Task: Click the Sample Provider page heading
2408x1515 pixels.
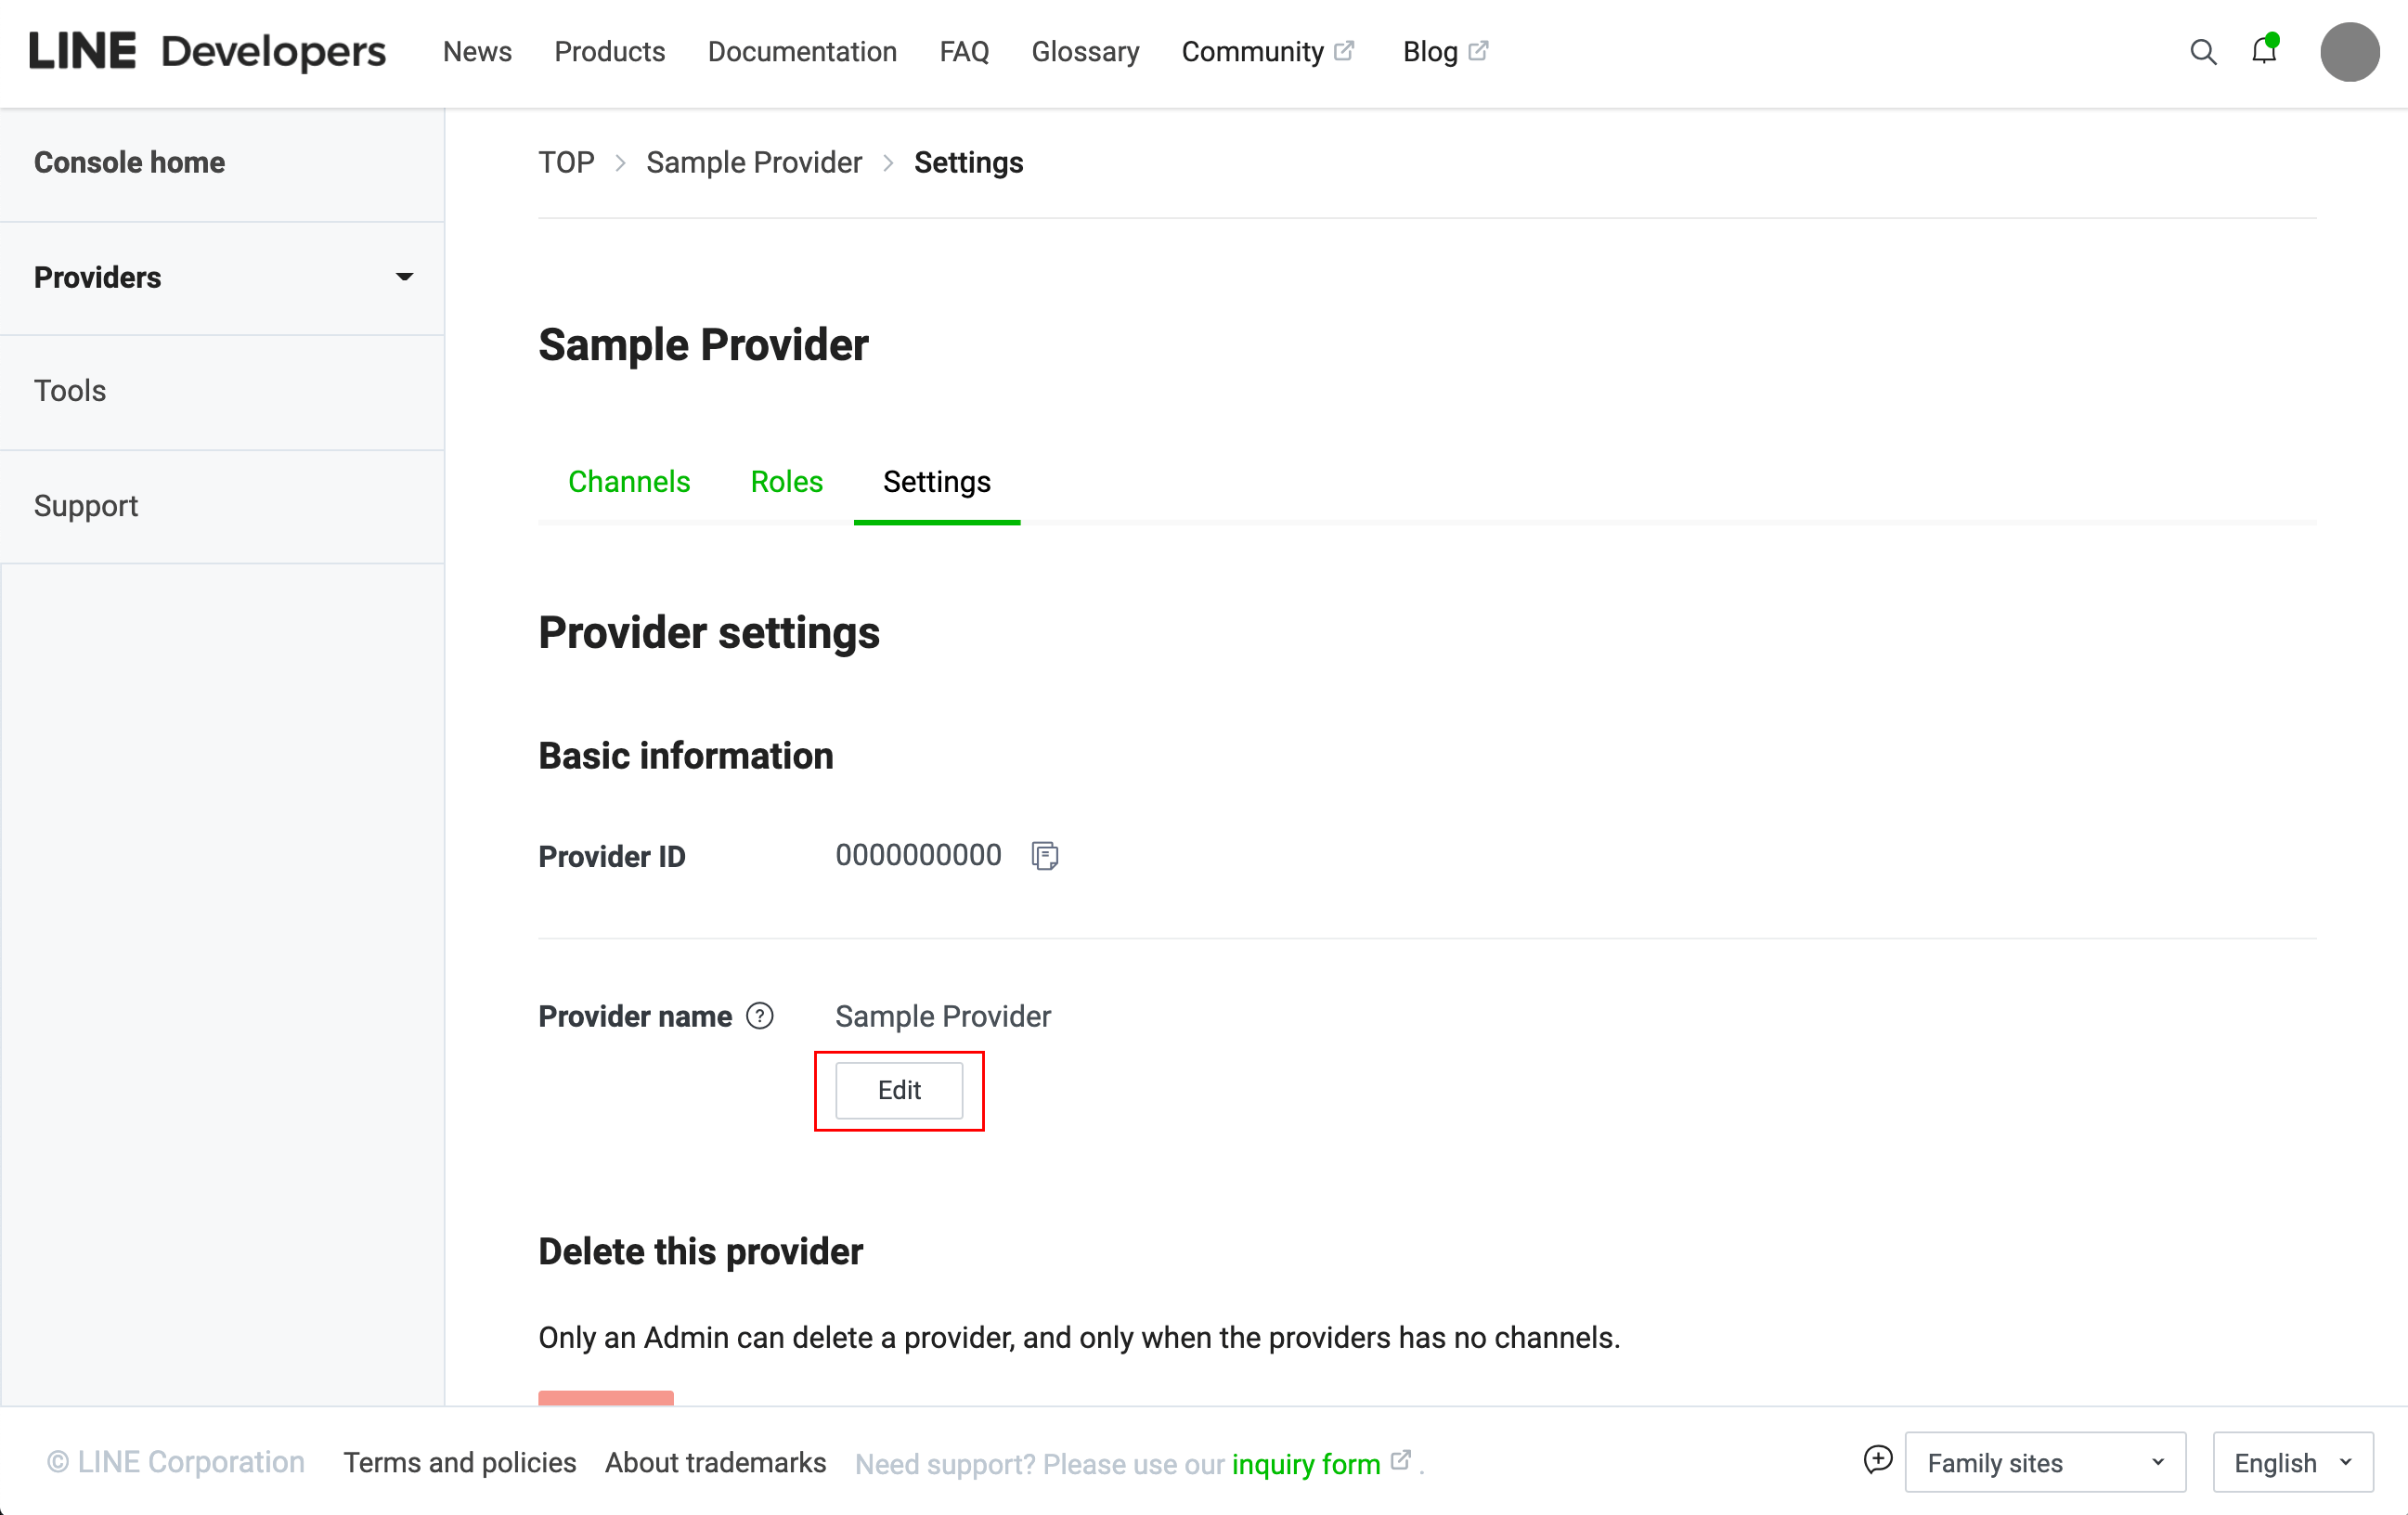Action: coord(703,345)
